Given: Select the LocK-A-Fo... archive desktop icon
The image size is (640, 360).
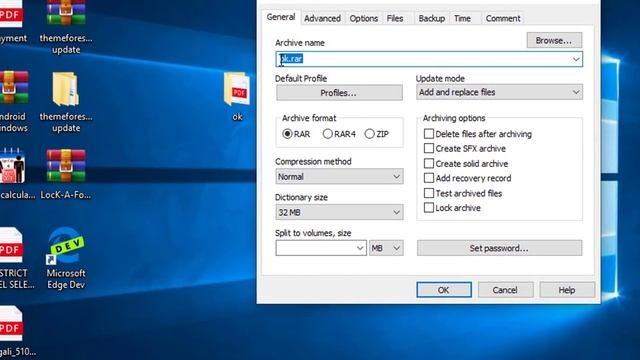Looking at the screenshot, I should coord(66,173).
